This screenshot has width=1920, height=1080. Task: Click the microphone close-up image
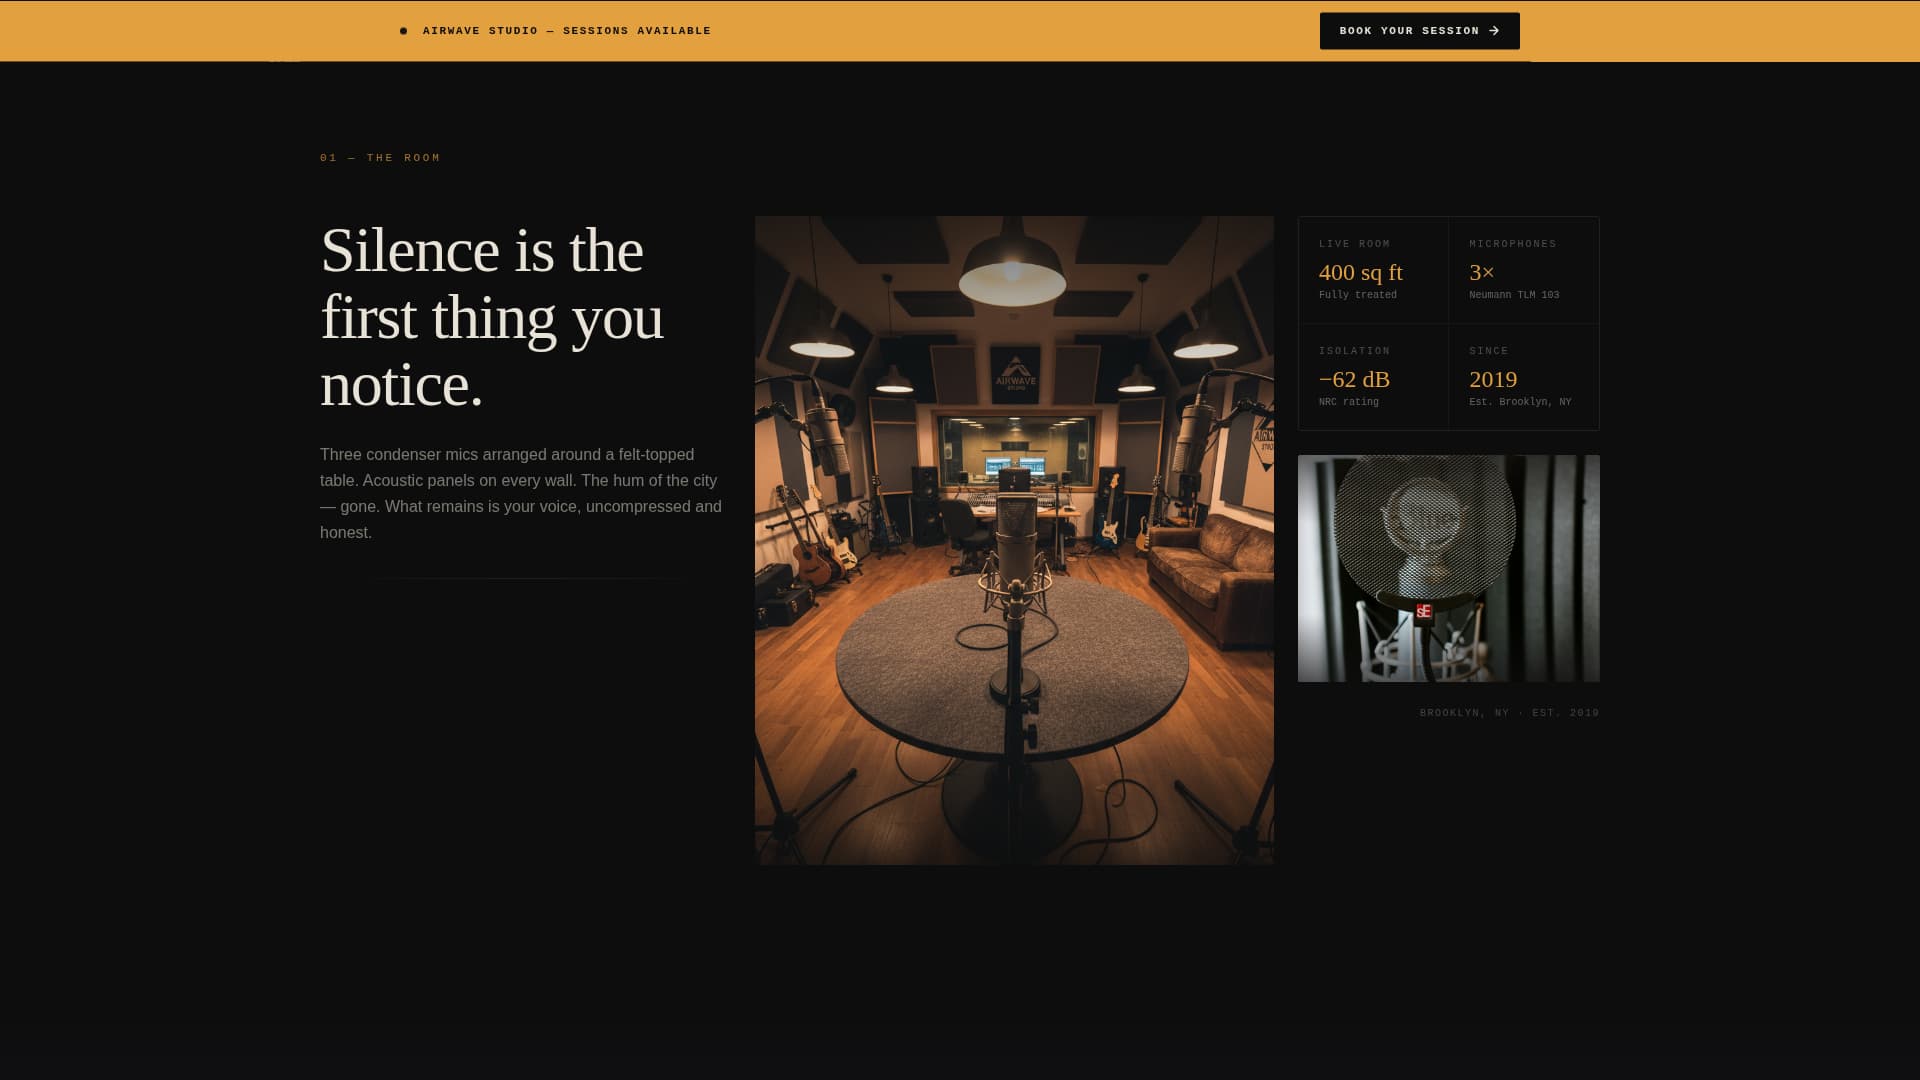(1447, 567)
